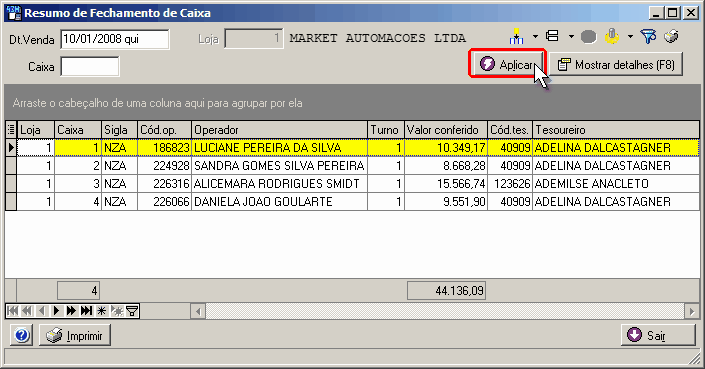Click the row selector of DANIELA's row
Screen dimensions: 705x369
click(x=11, y=201)
